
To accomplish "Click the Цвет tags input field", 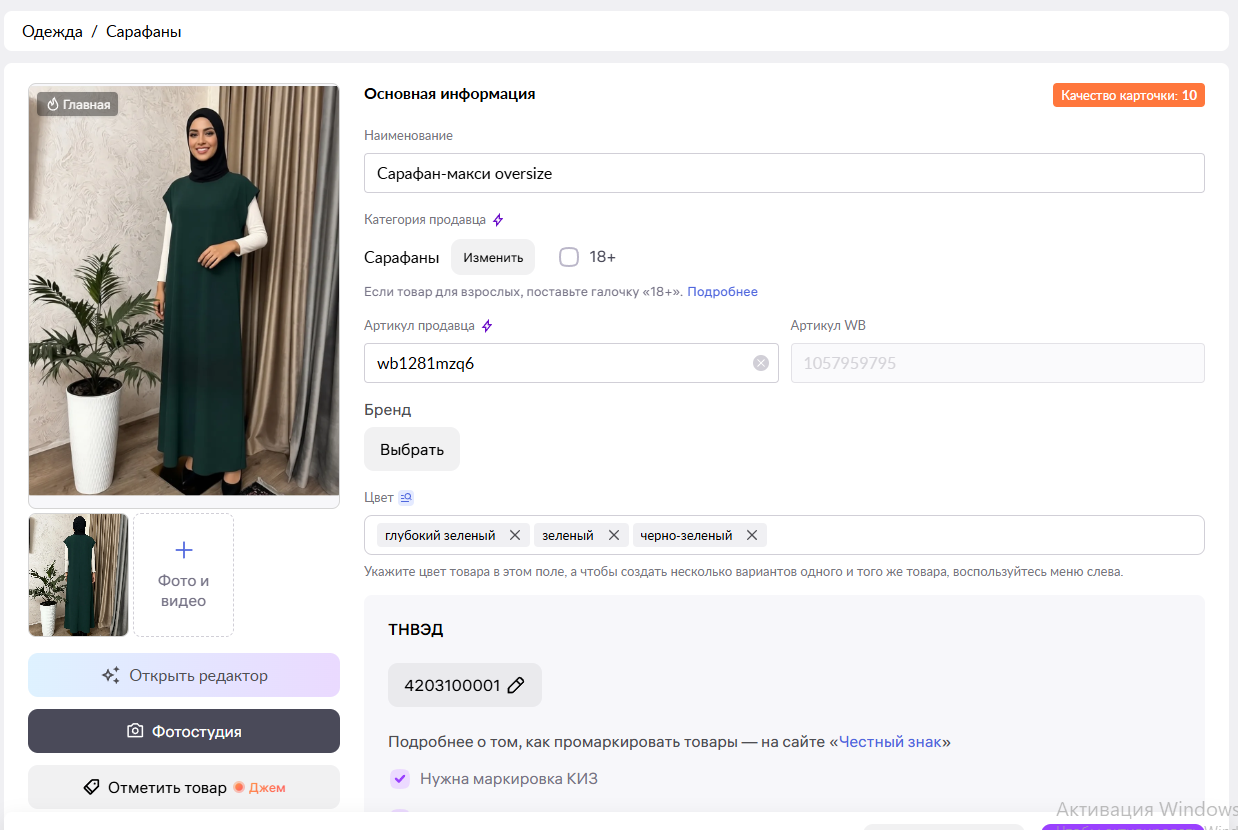I will (784, 535).
